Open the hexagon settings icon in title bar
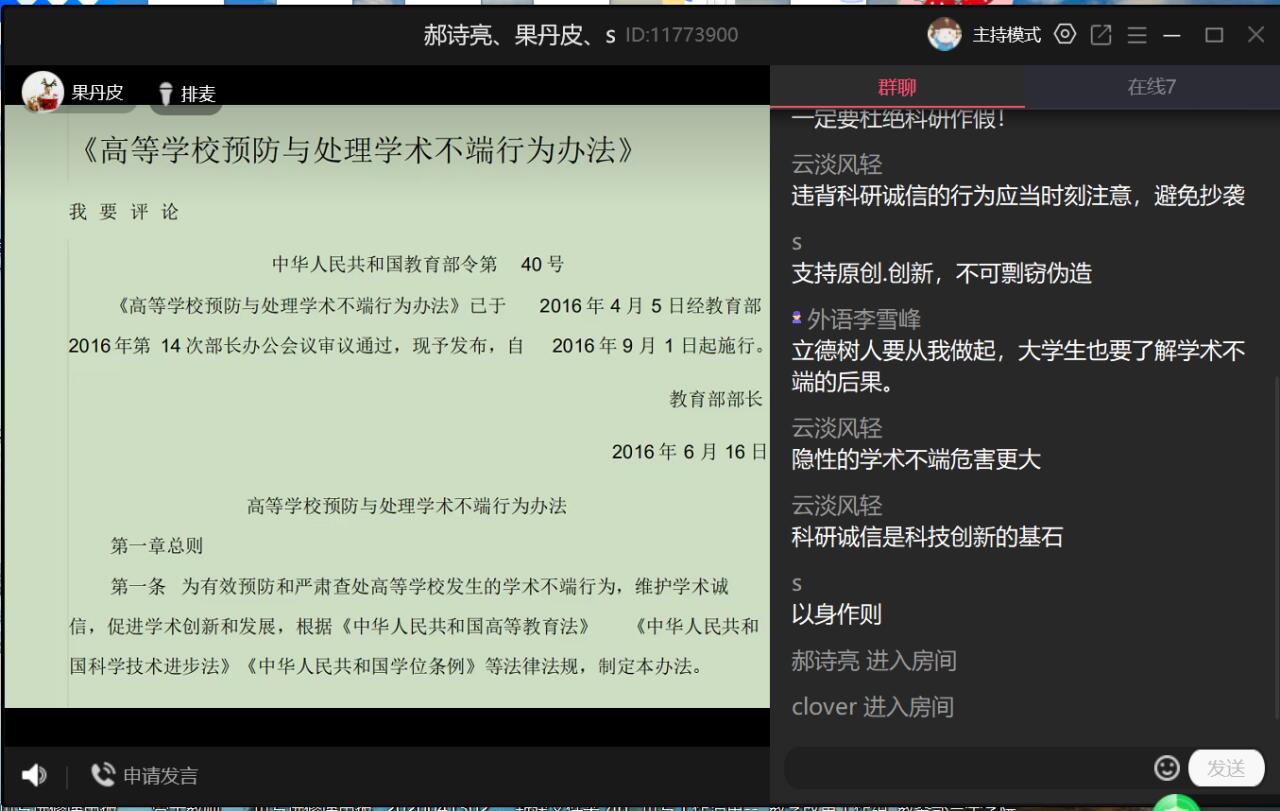The width and height of the screenshot is (1280, 811). 1065,35
